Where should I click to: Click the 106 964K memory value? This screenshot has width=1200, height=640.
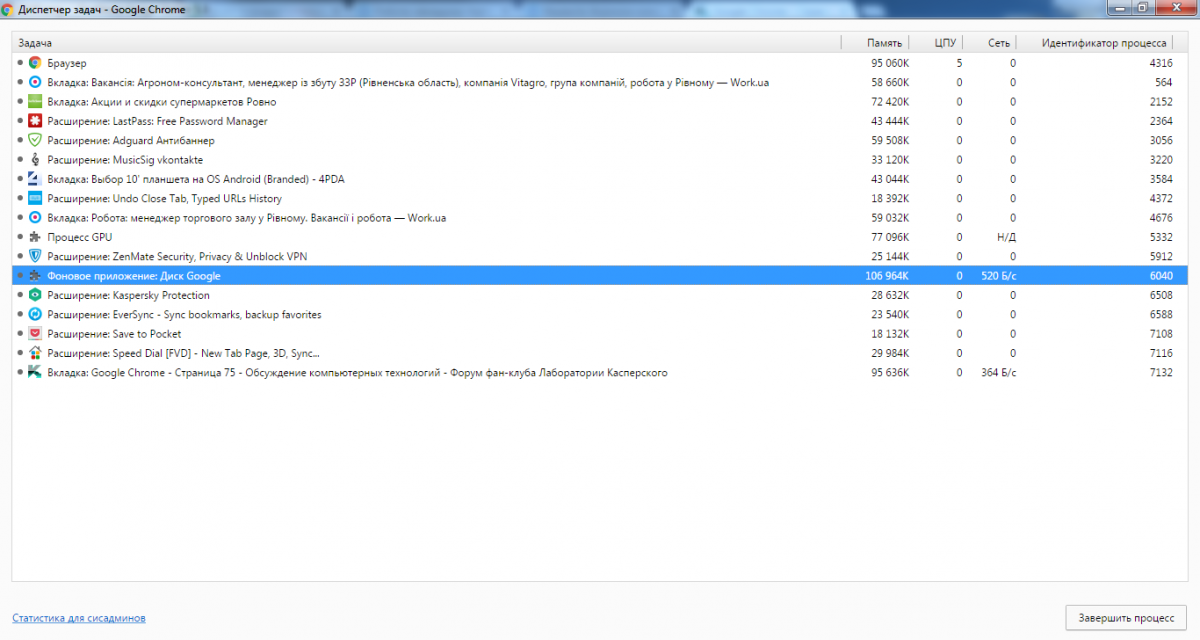click(887, 276)
